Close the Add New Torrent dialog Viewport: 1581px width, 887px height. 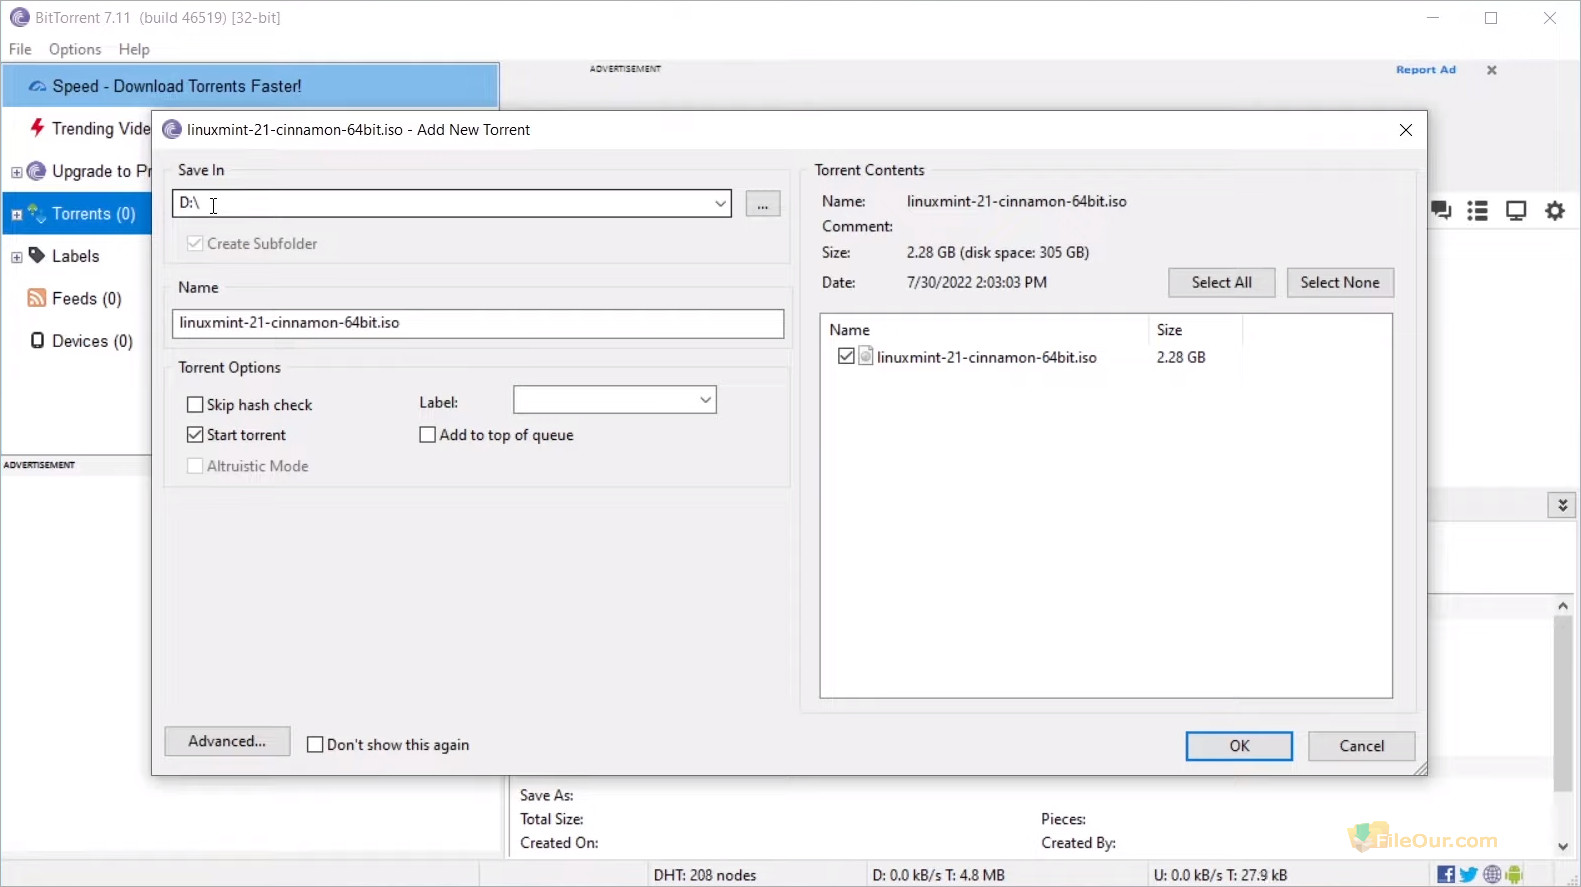coord(1406,130)
